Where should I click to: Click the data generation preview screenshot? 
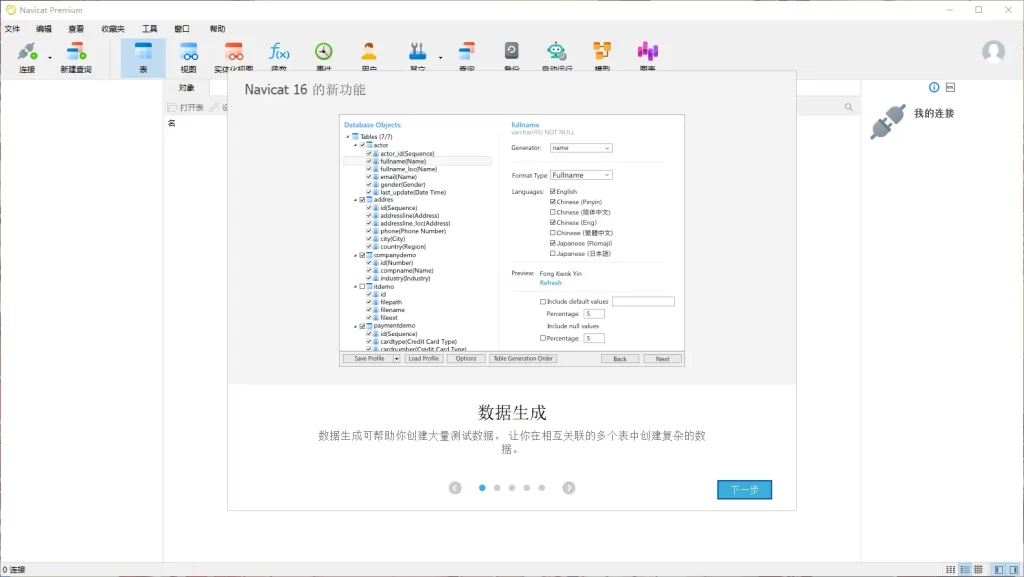click(x=512, y=240)
